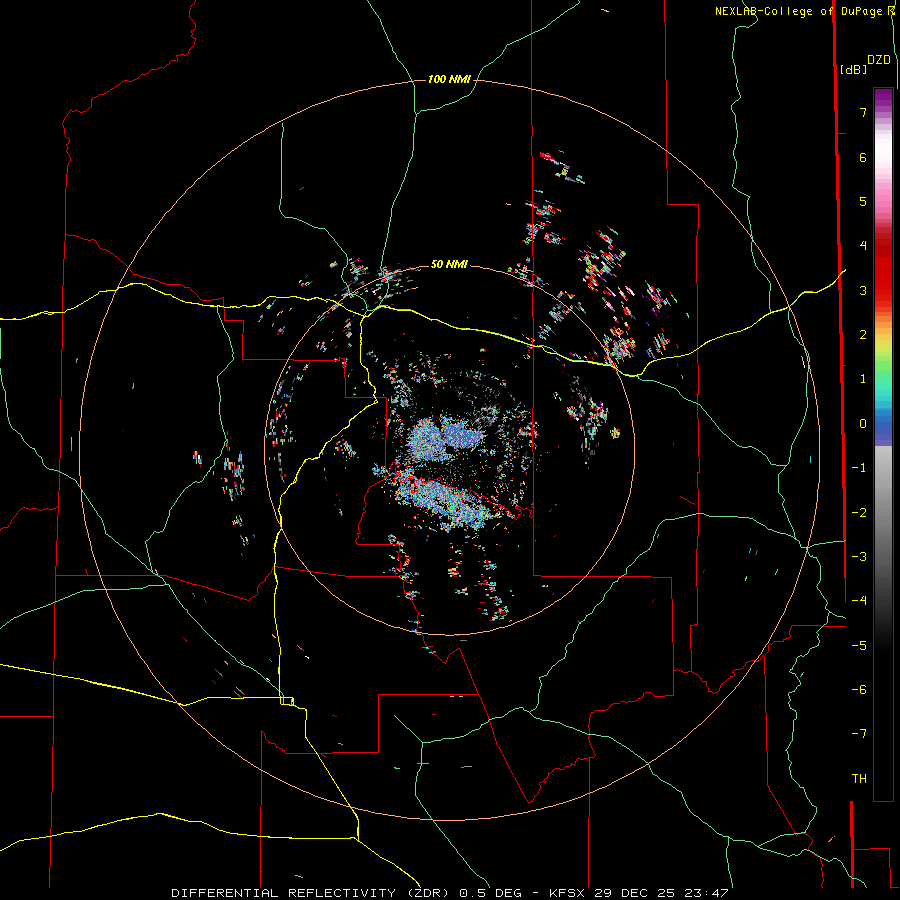
Task: Click the 4 tick label on color scale
Action: coord(863,246)
